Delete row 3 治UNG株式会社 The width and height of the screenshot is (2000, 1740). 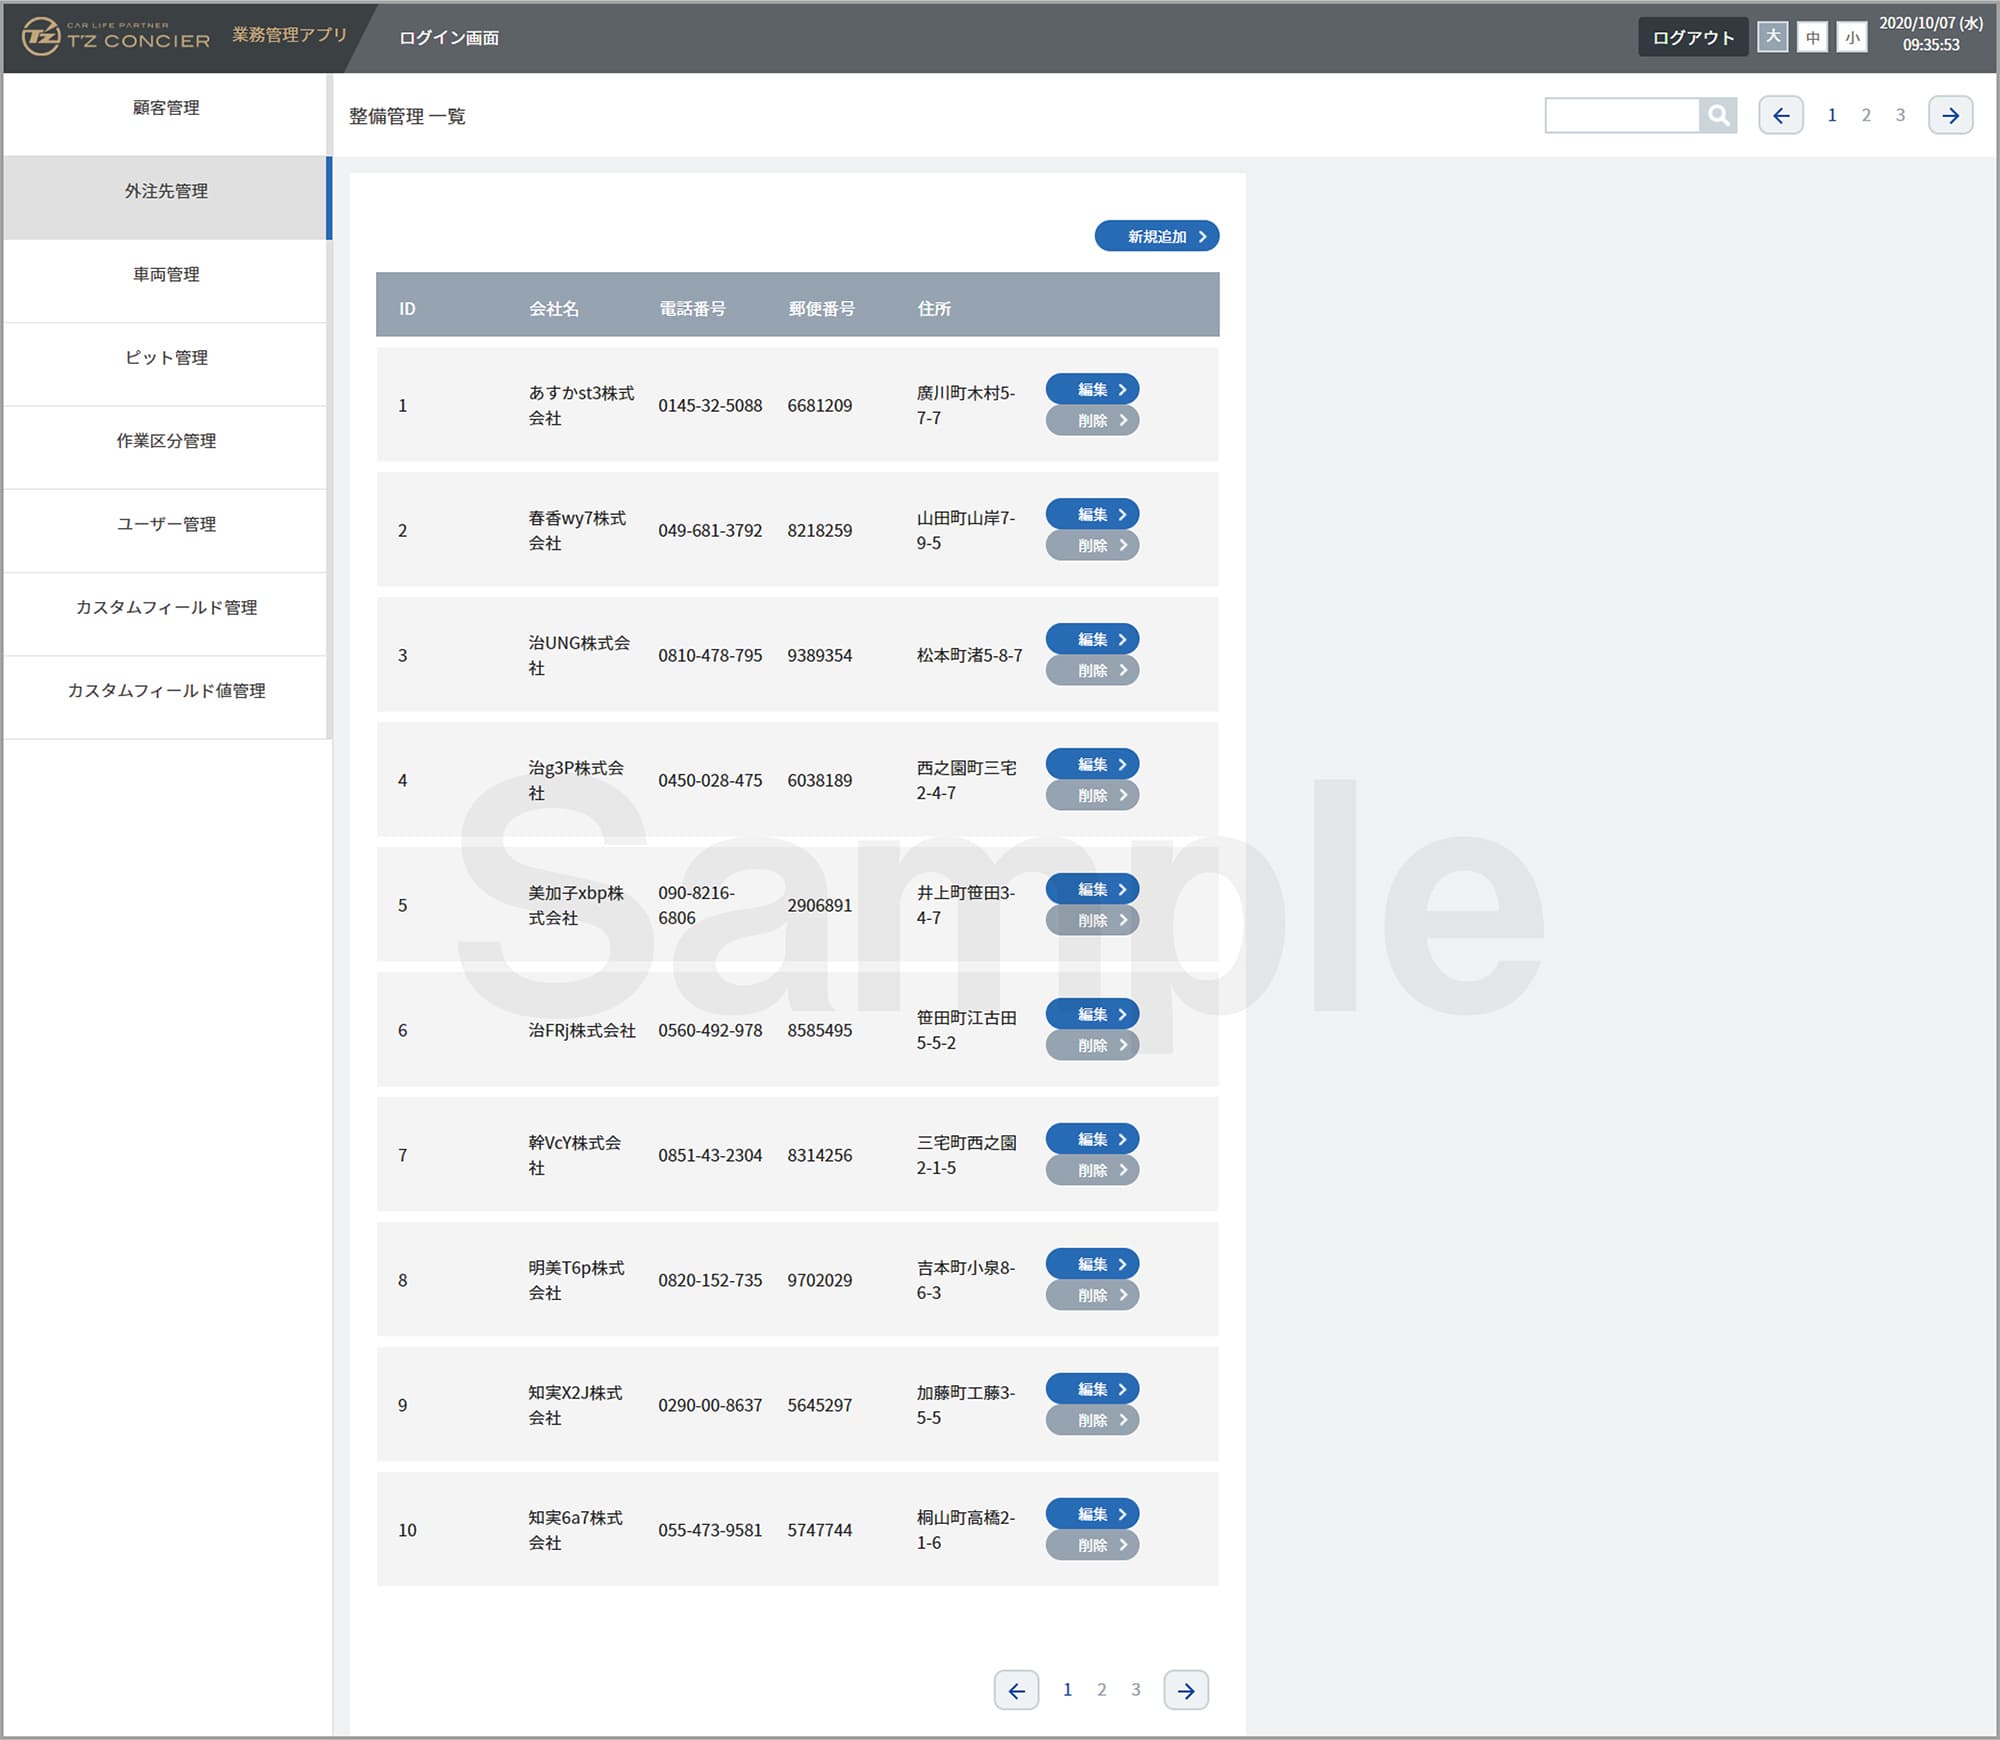coord(1092,670)
